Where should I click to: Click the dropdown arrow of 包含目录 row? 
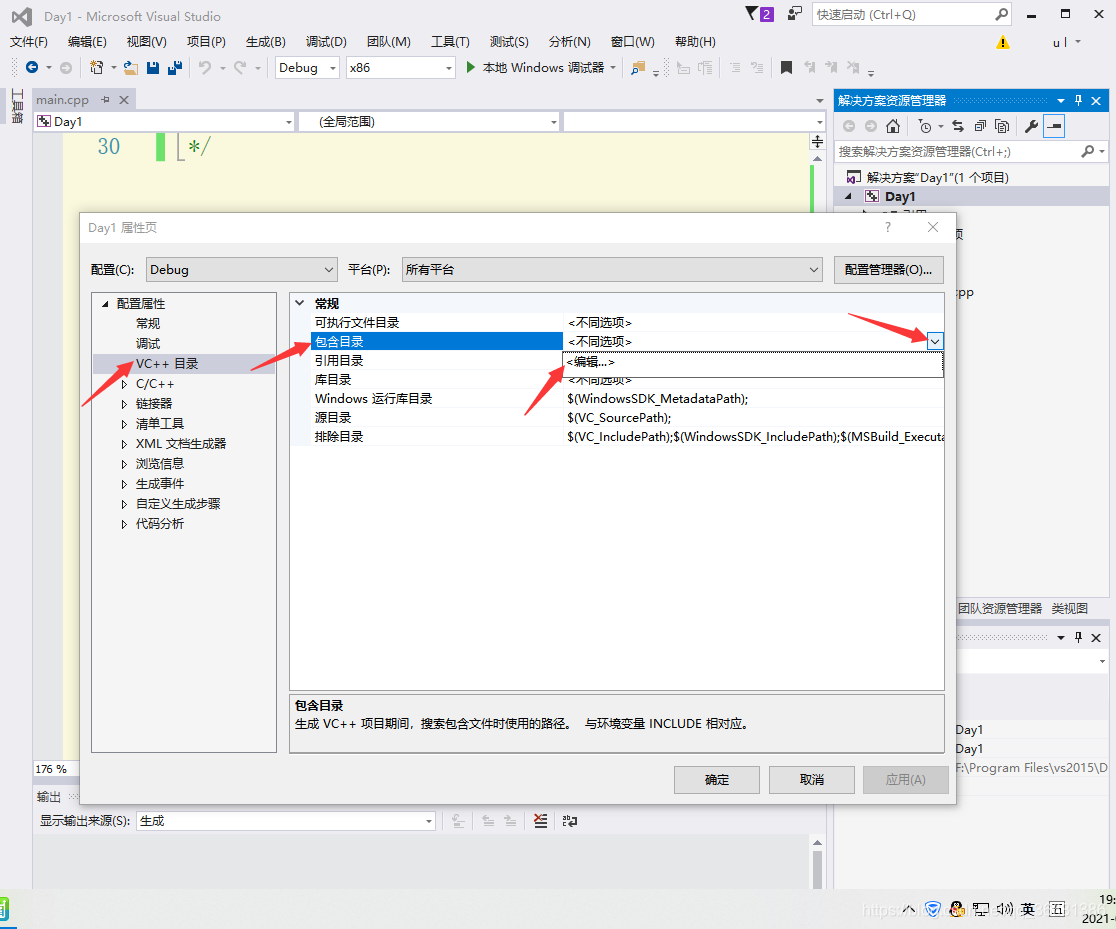935,342
